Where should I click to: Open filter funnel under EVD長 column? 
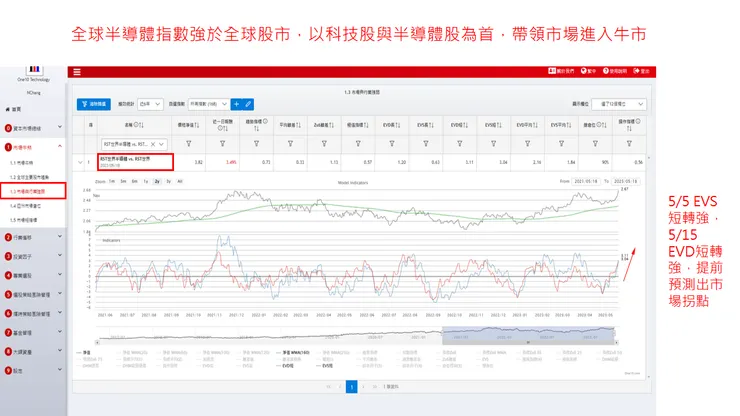click(392, 144)
